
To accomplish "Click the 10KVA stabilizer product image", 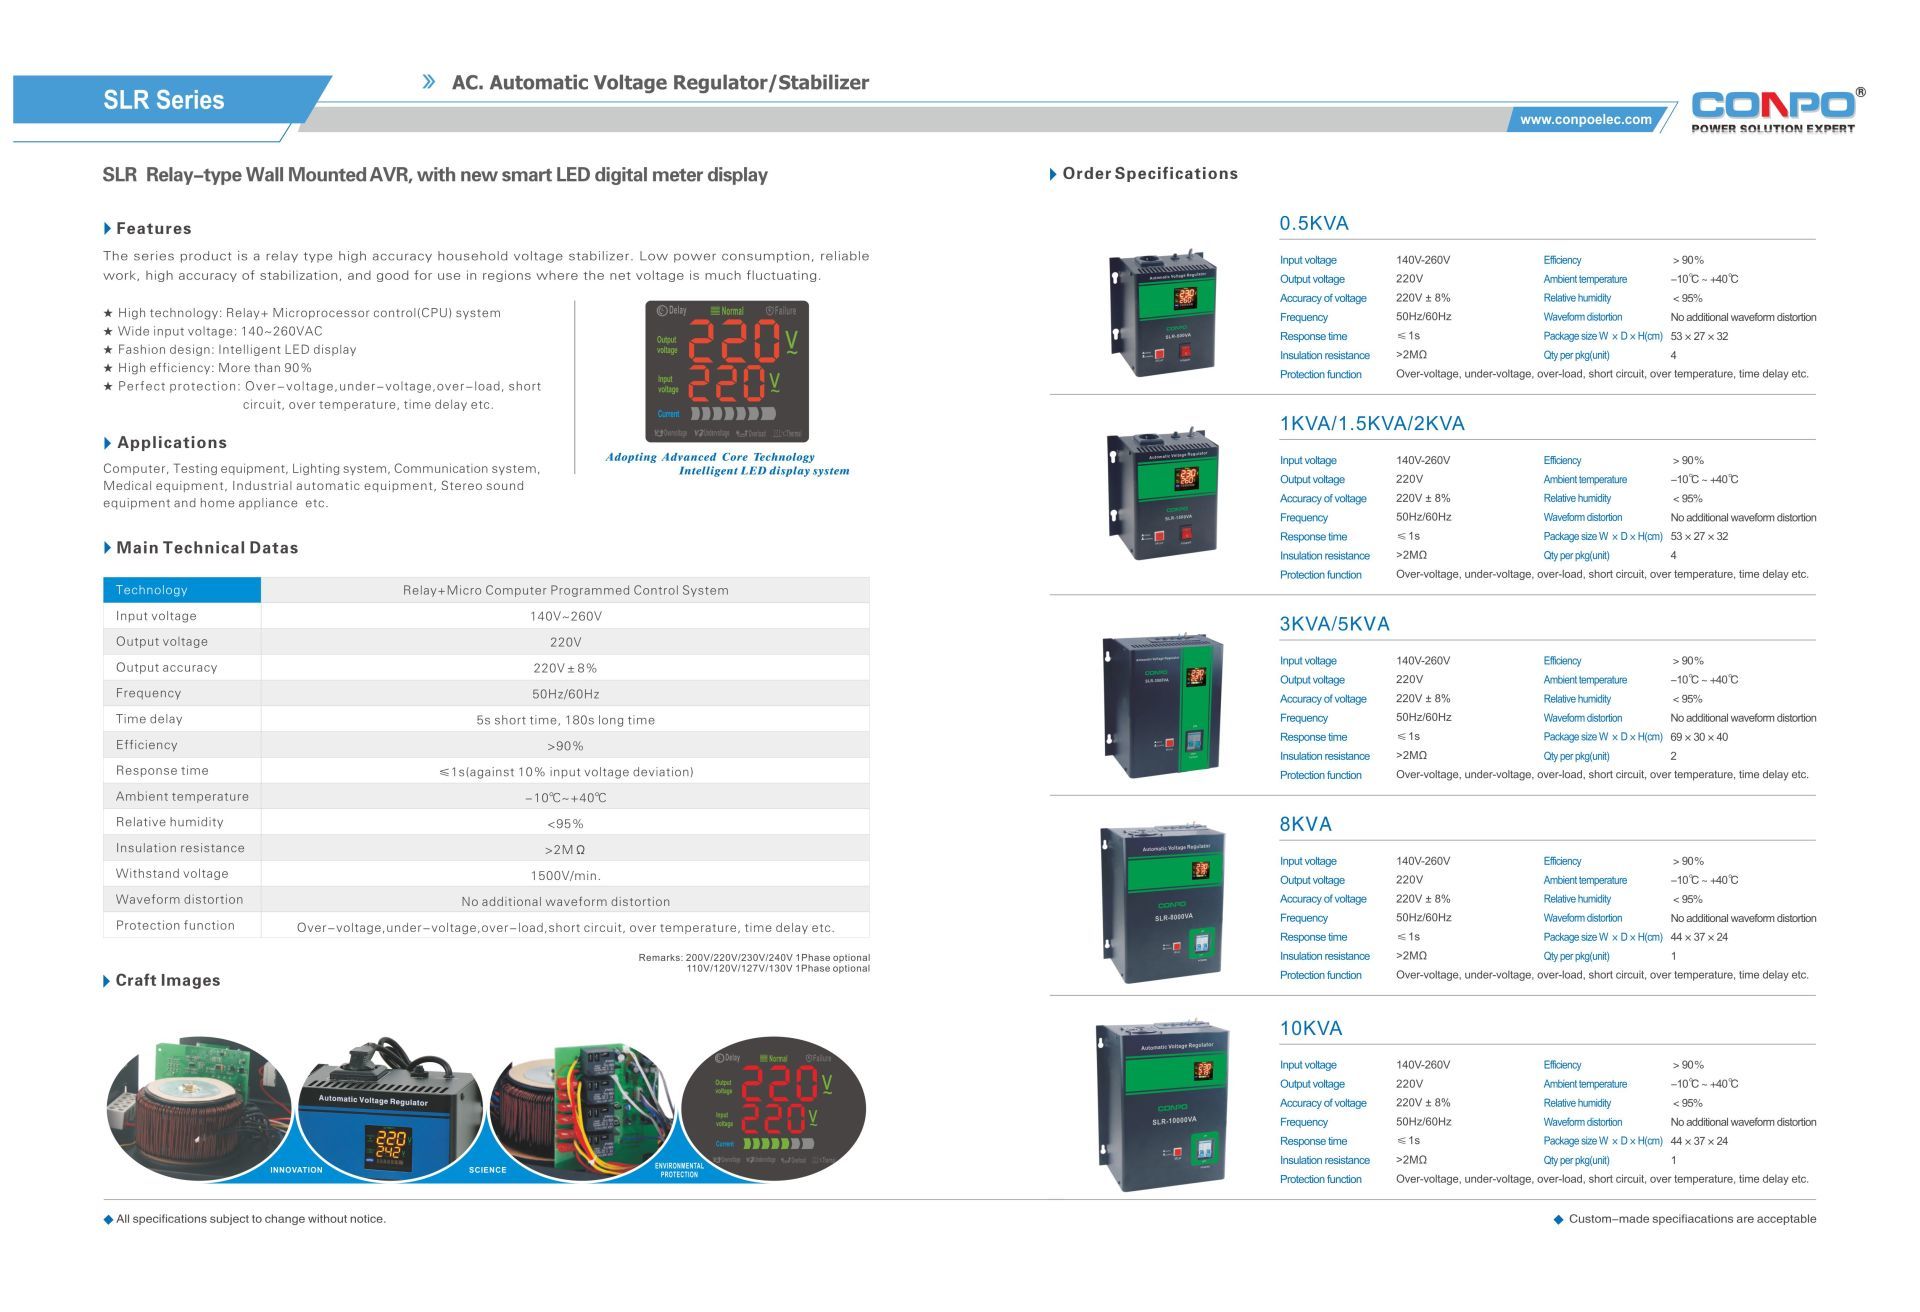I will (x=1162, y=1105).
